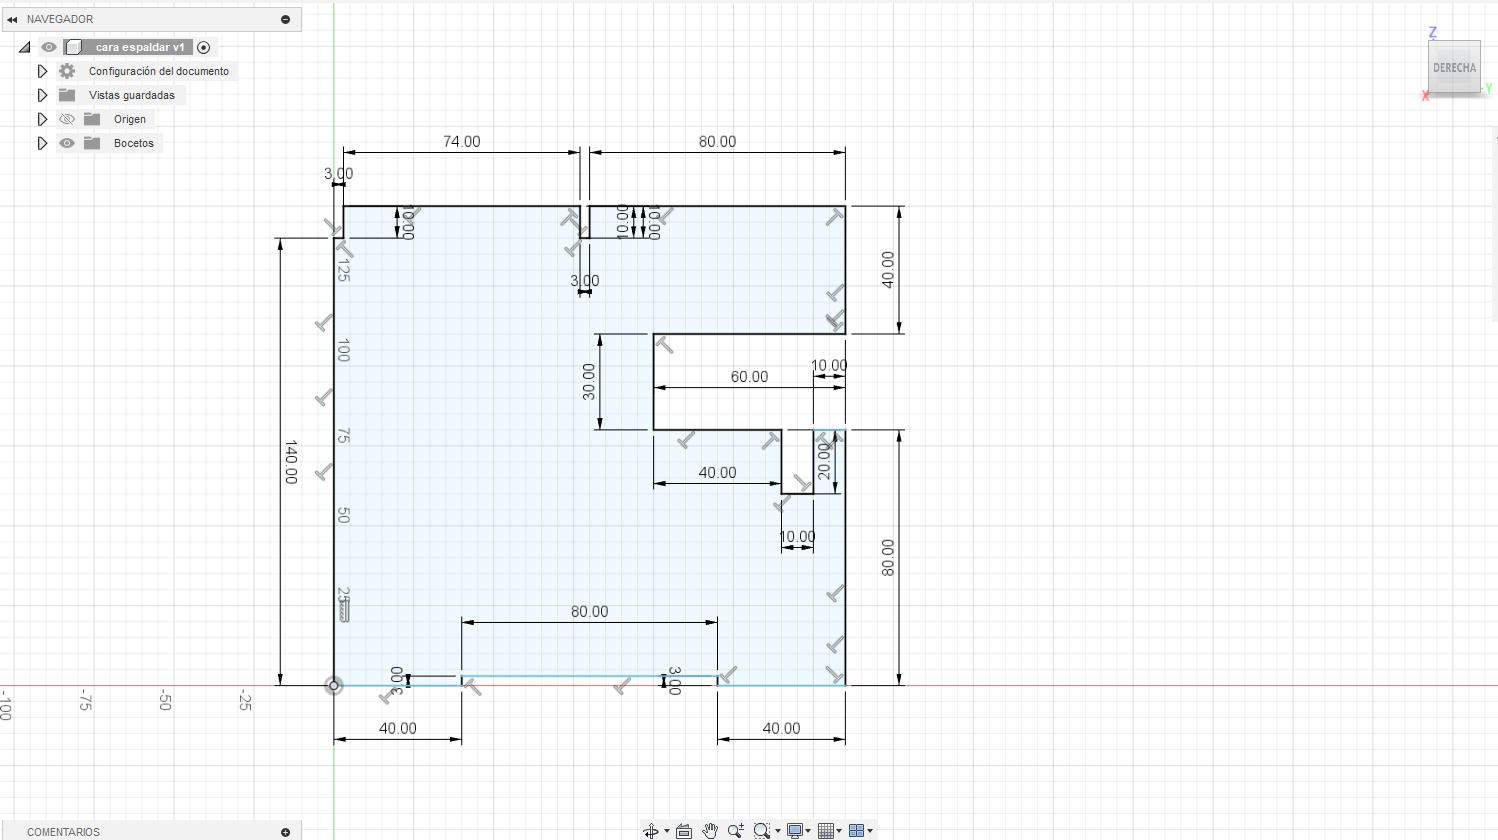Expand the COMENTARIOS panel with plus button
Screen dimensions: 1498x840
pos(285,832)
